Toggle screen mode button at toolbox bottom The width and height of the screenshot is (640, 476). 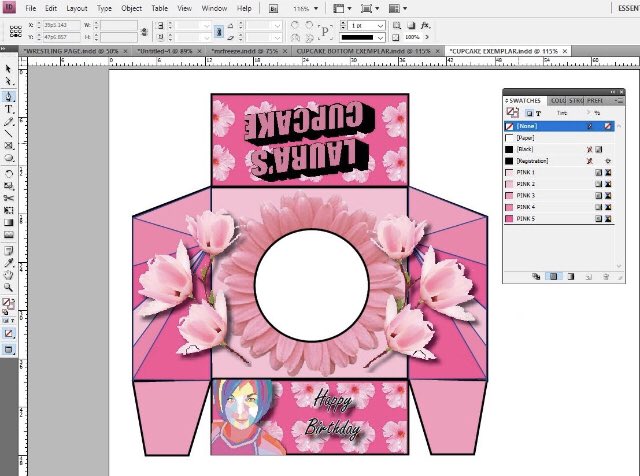[8, 349]
